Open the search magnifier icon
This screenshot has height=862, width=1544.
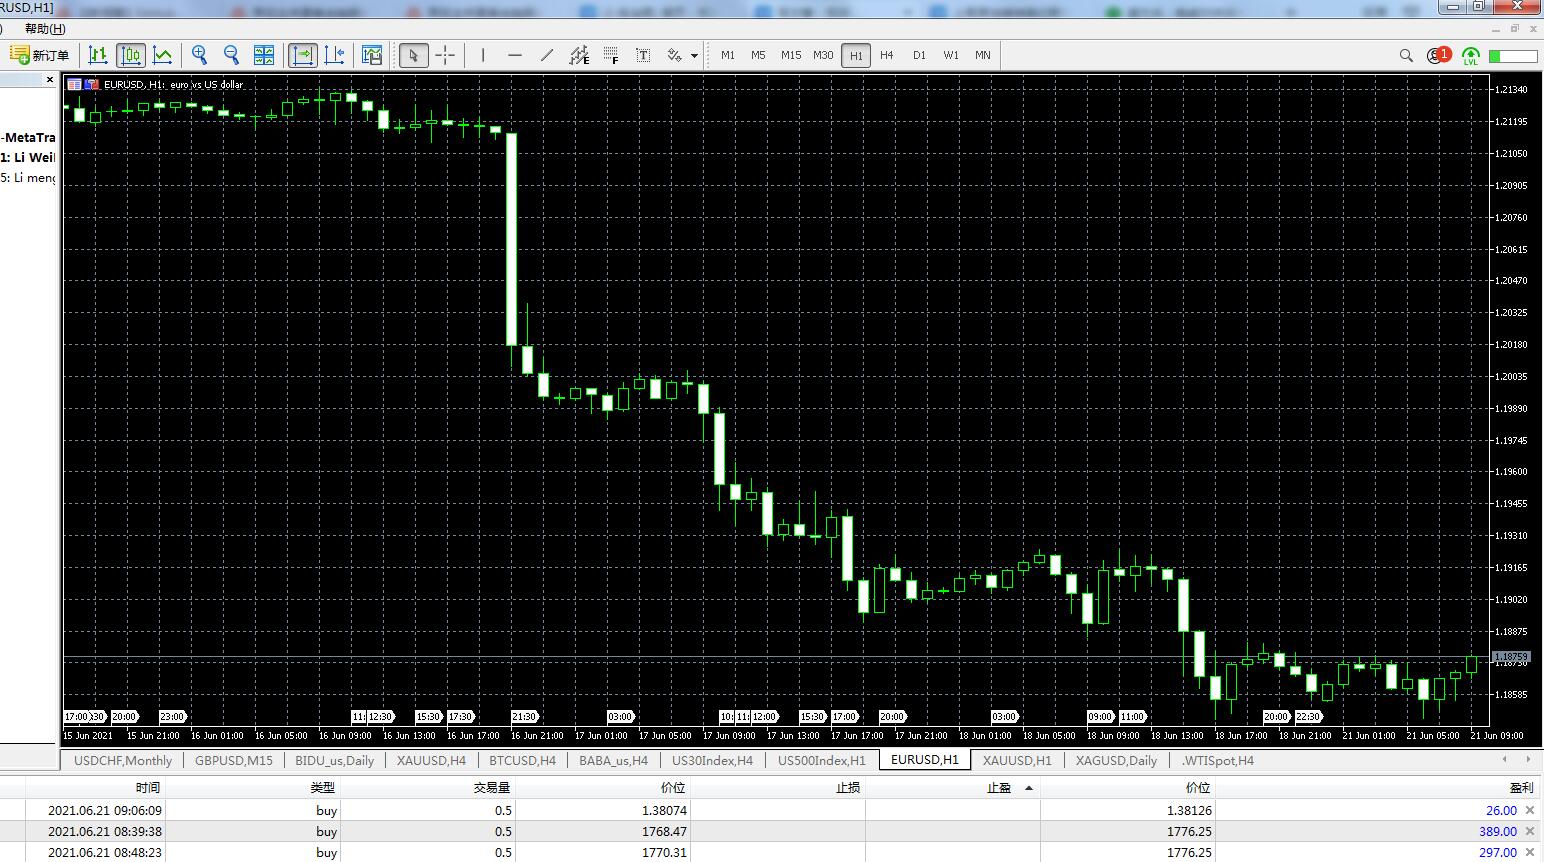[1406, 56]
